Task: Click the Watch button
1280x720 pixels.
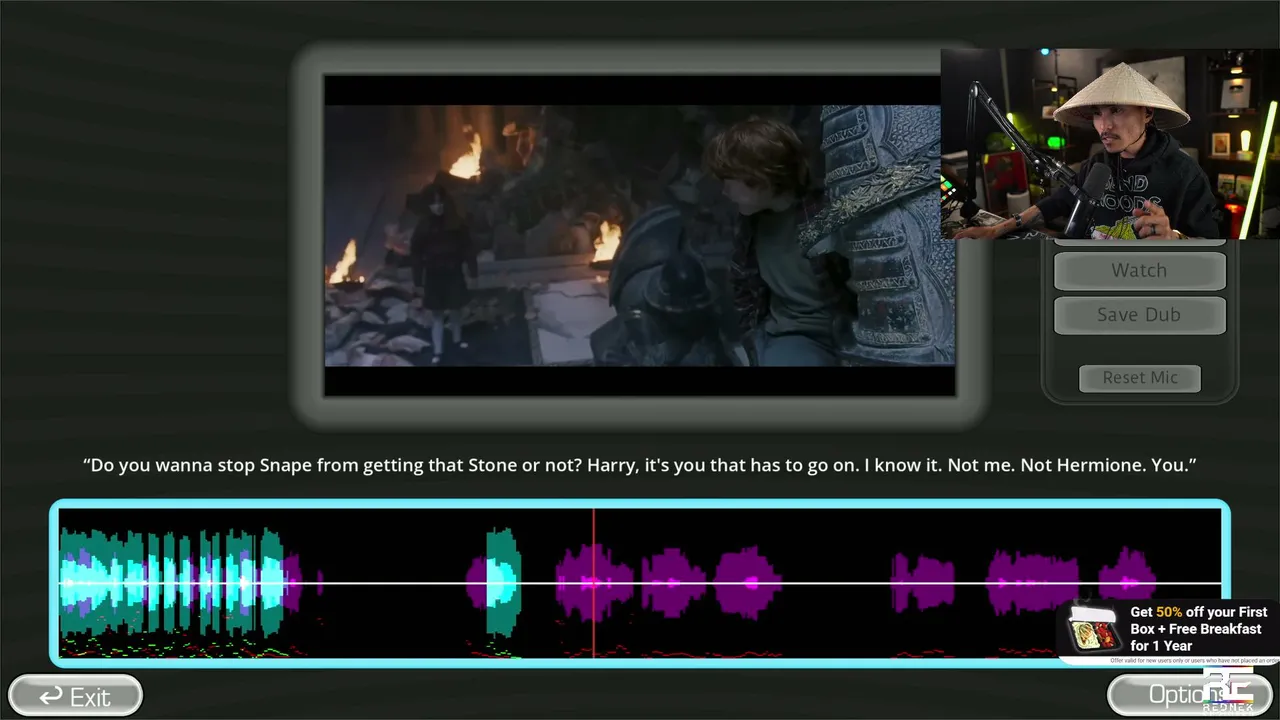Action: [1139, 270]
